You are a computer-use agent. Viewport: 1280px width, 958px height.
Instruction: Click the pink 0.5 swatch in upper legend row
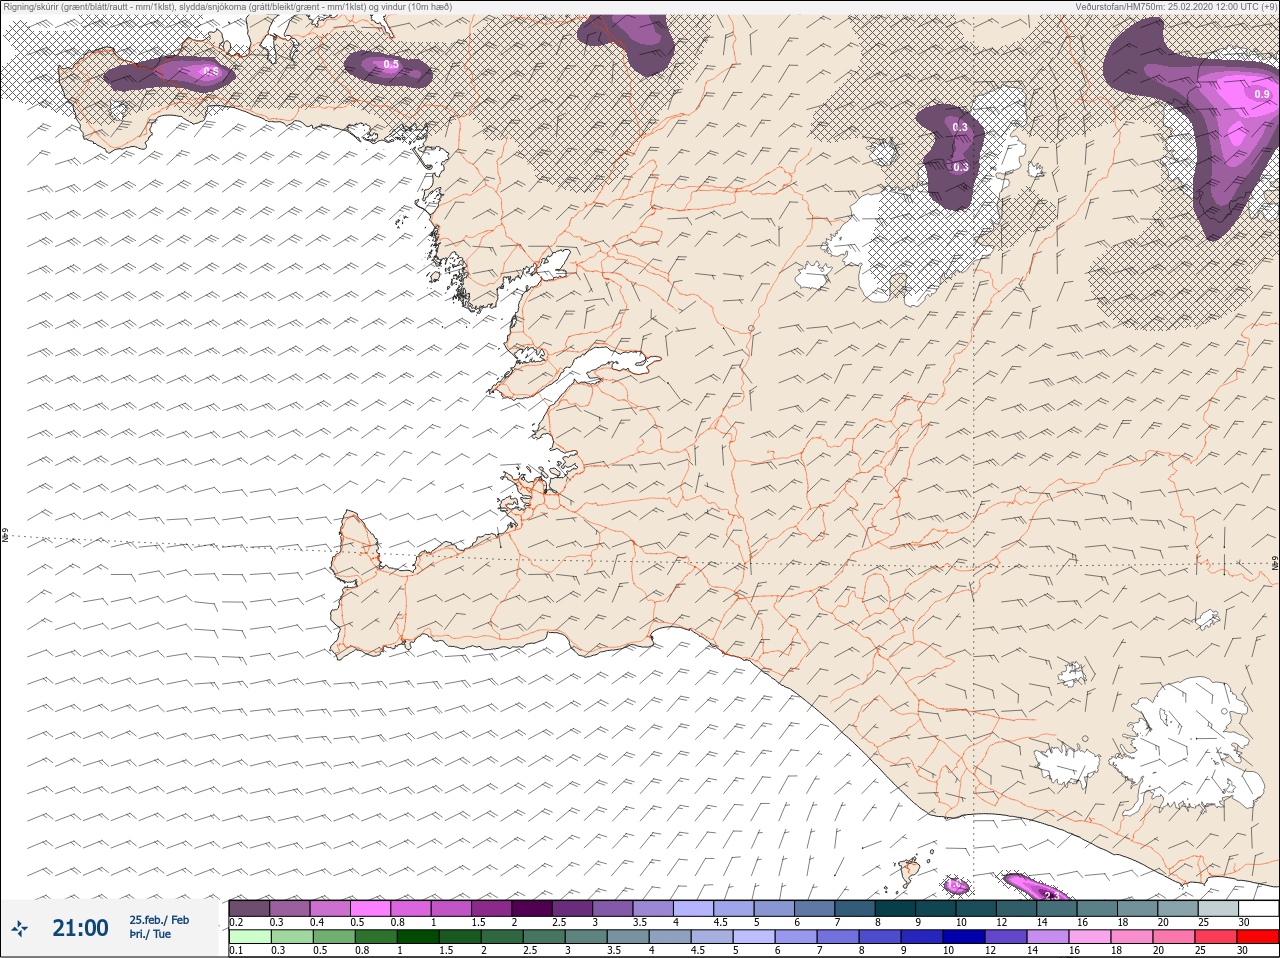pos(370,908)
